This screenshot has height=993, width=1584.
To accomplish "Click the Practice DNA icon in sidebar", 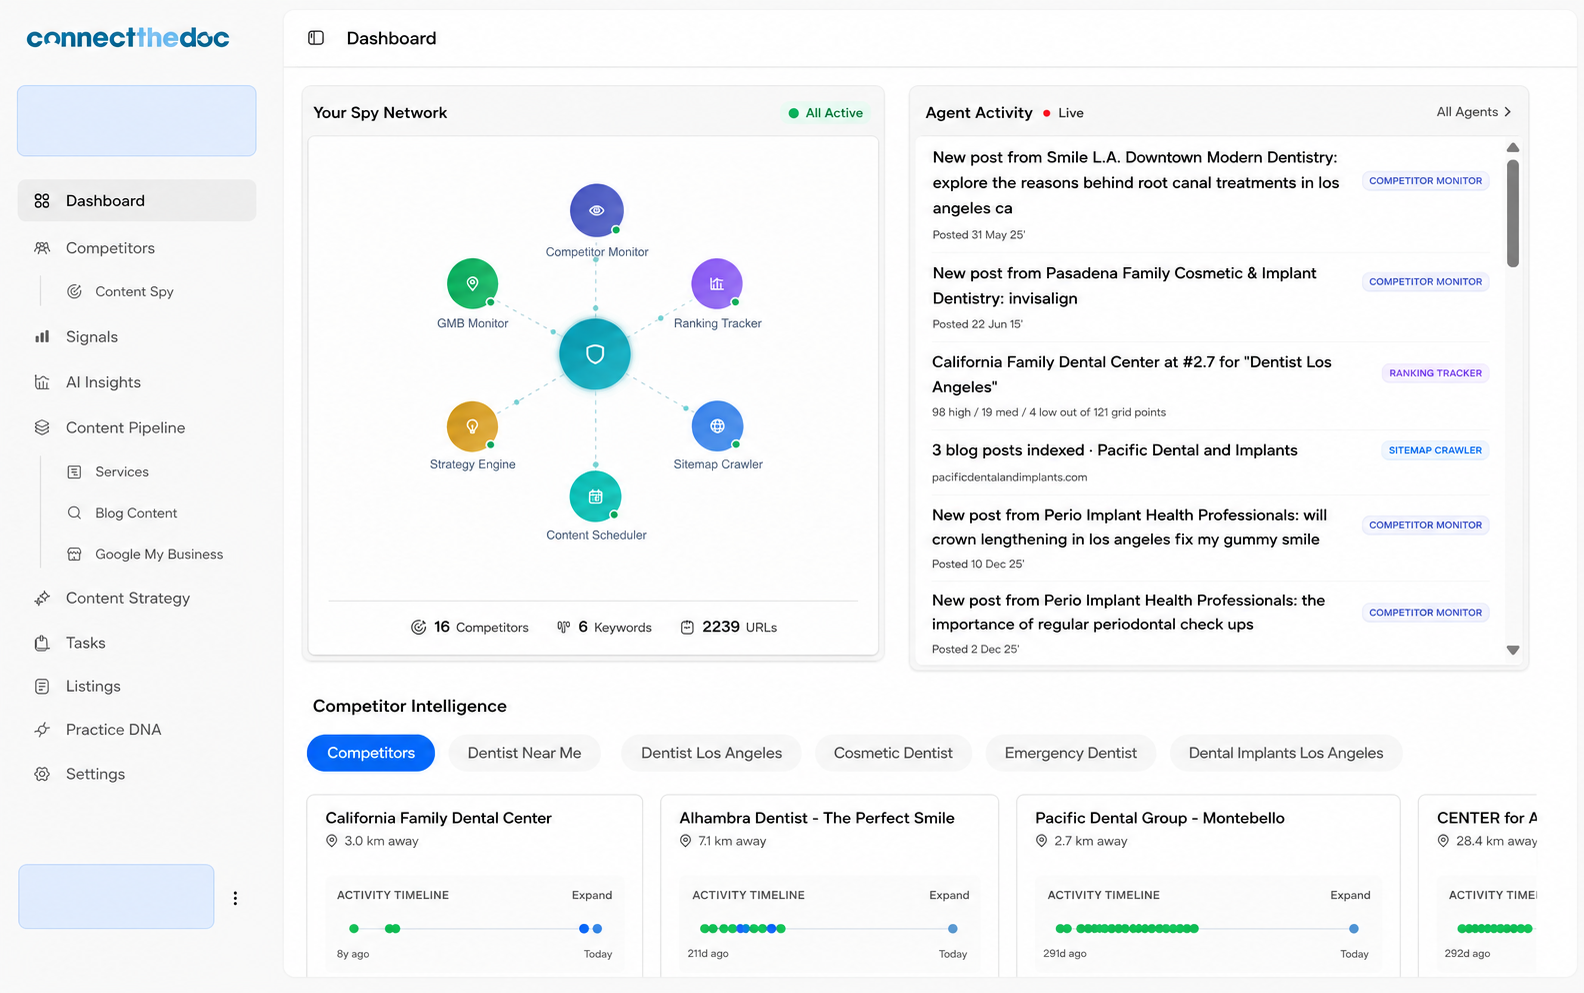I will (42, 730).
